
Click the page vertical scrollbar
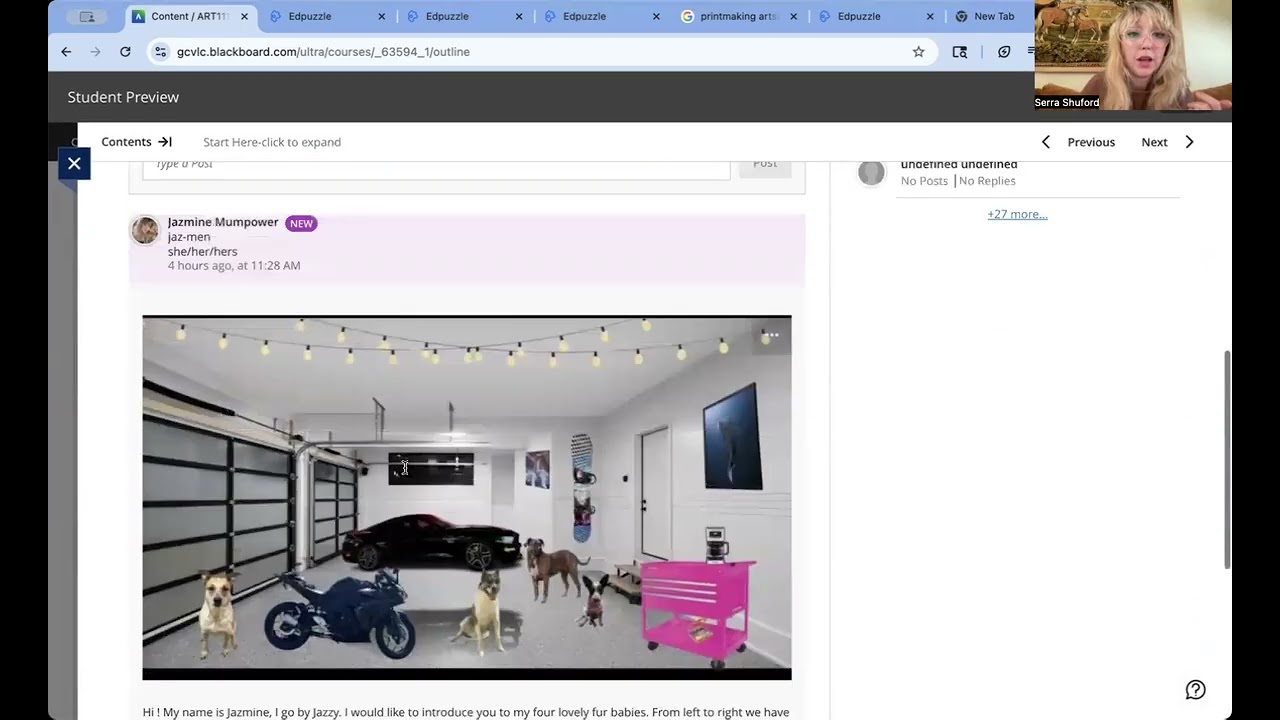1227,460
